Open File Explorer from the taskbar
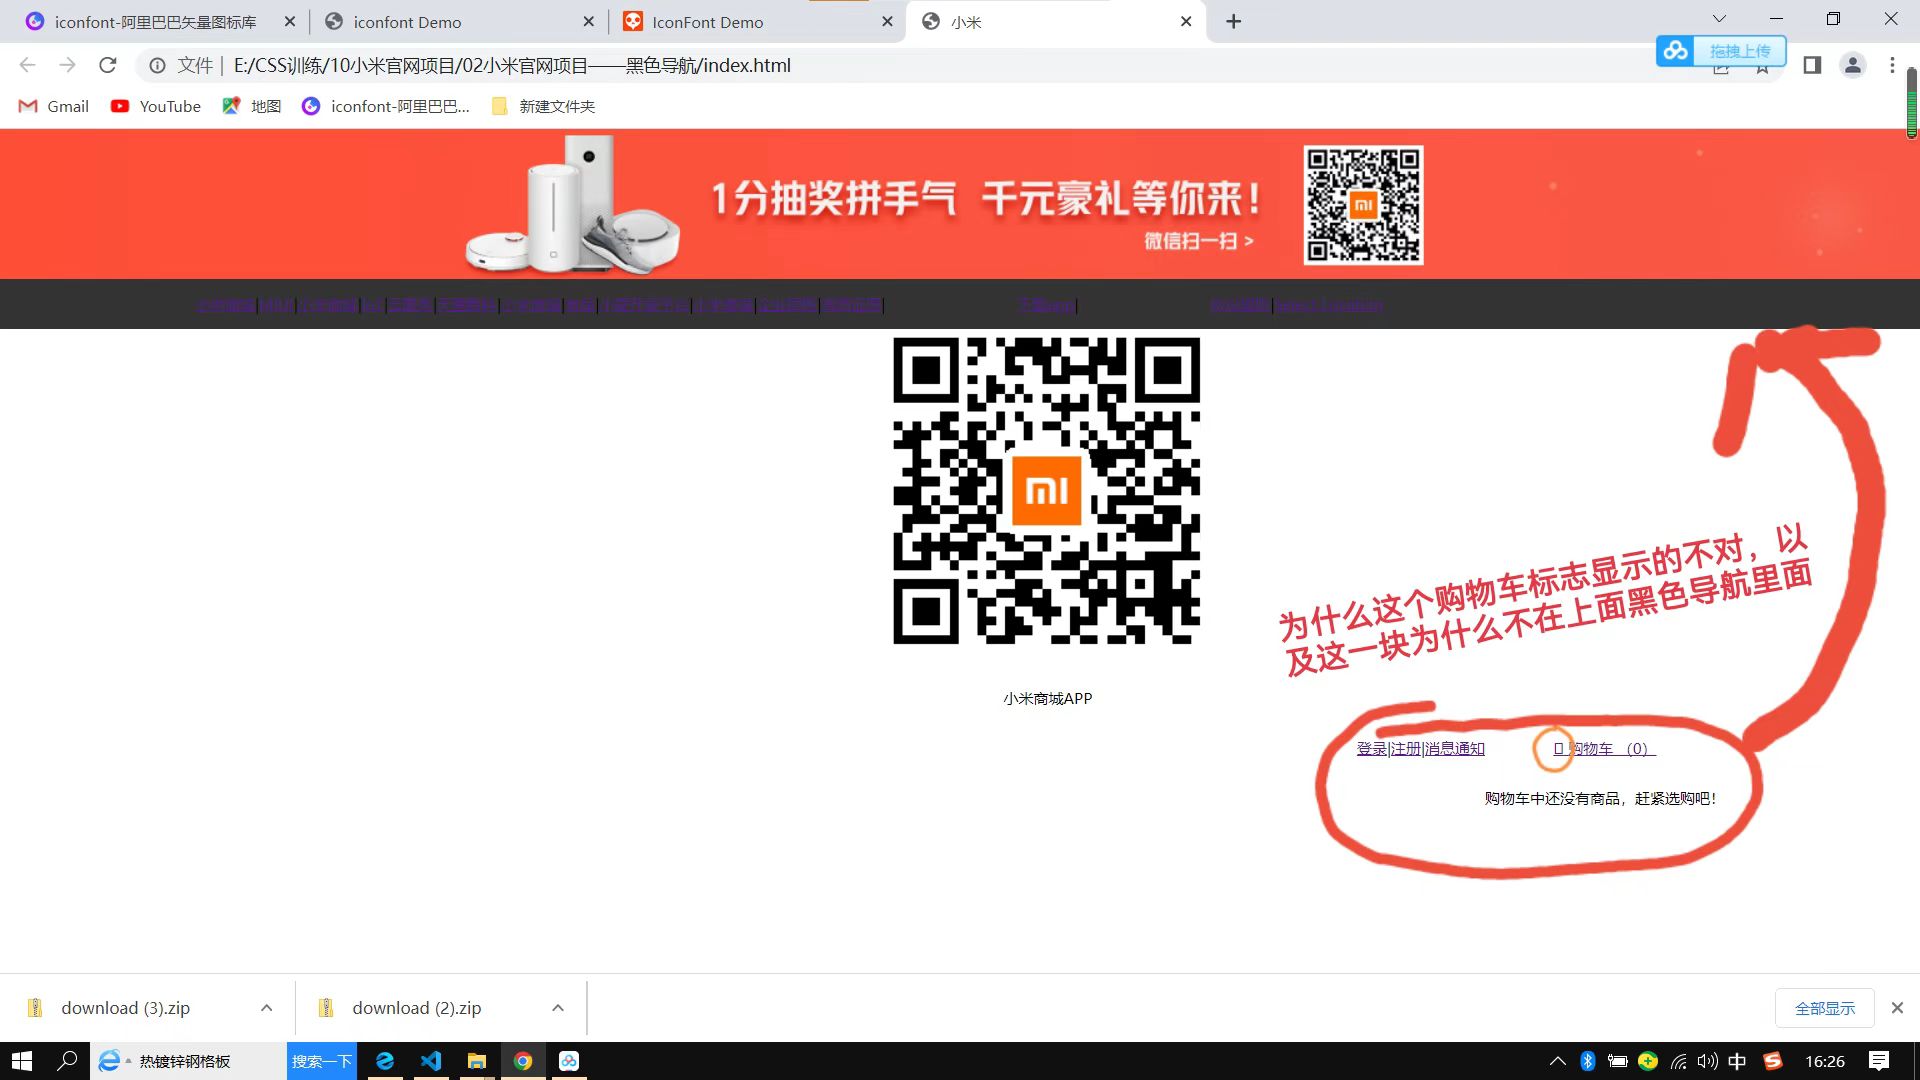 [x=477, y=1061]
